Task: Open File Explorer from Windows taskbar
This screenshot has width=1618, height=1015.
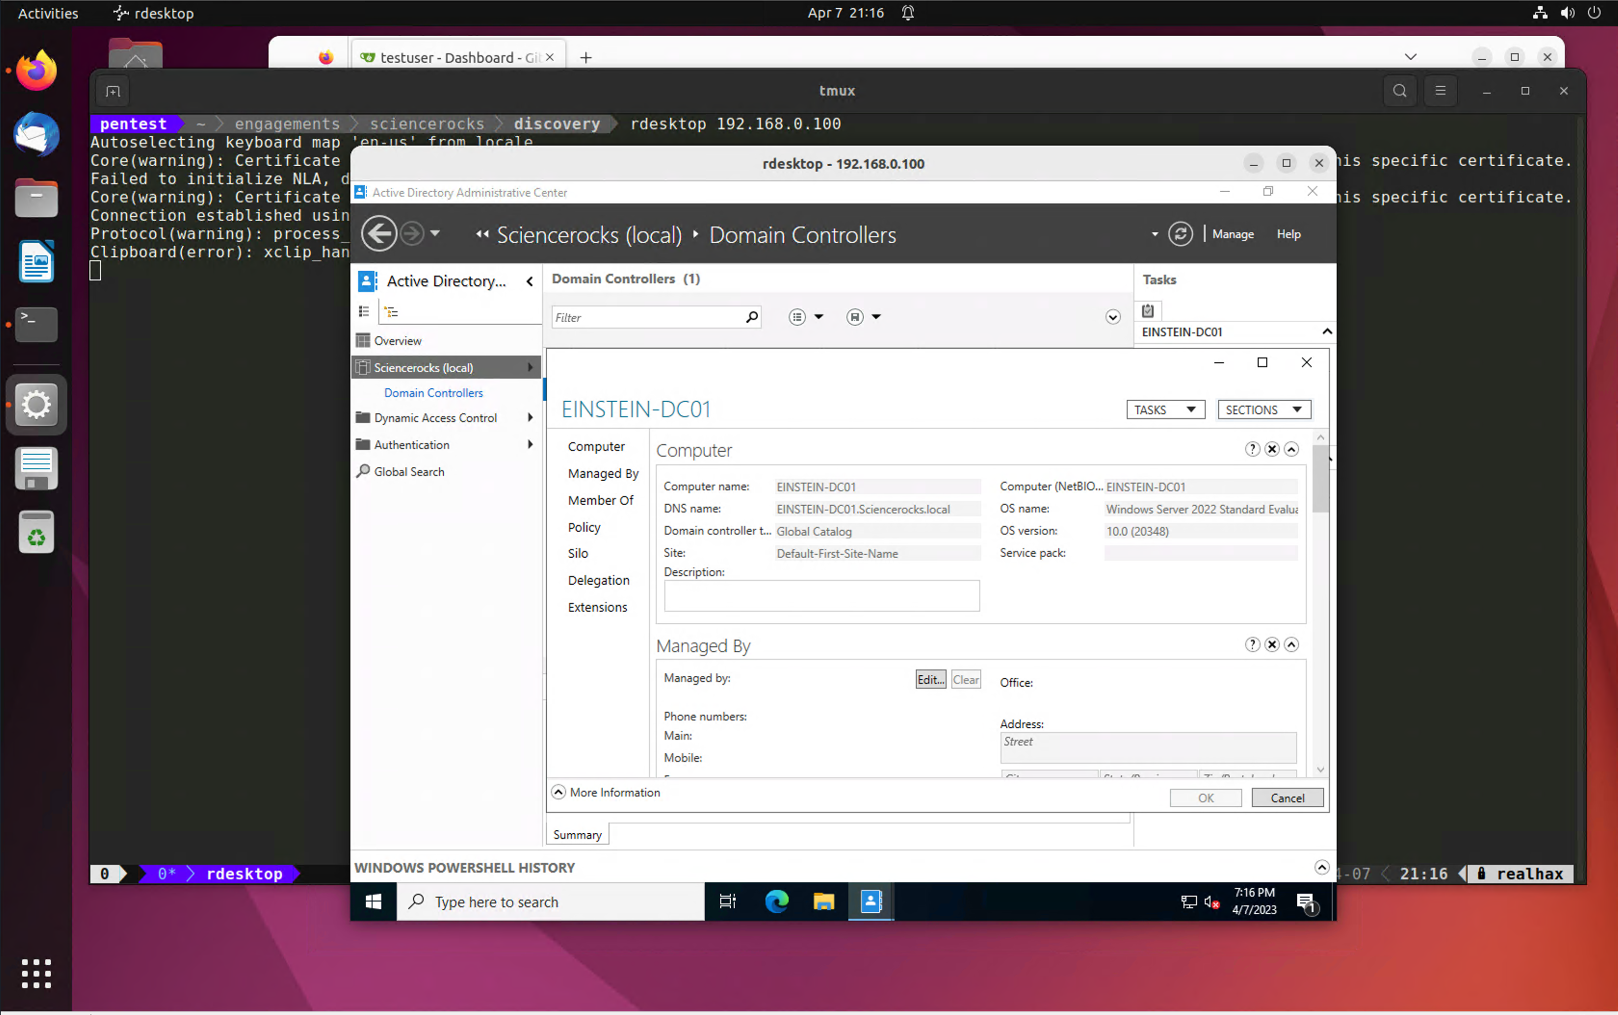Action: [823, 902]
